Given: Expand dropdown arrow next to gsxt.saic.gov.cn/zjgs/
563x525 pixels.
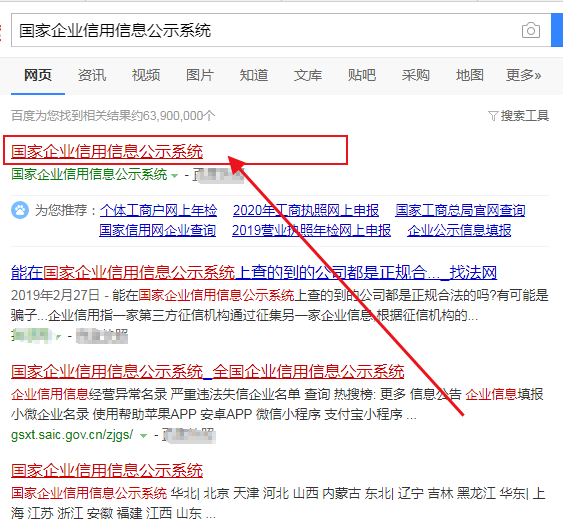Looking at the screenshot, I should click(143, 436).
